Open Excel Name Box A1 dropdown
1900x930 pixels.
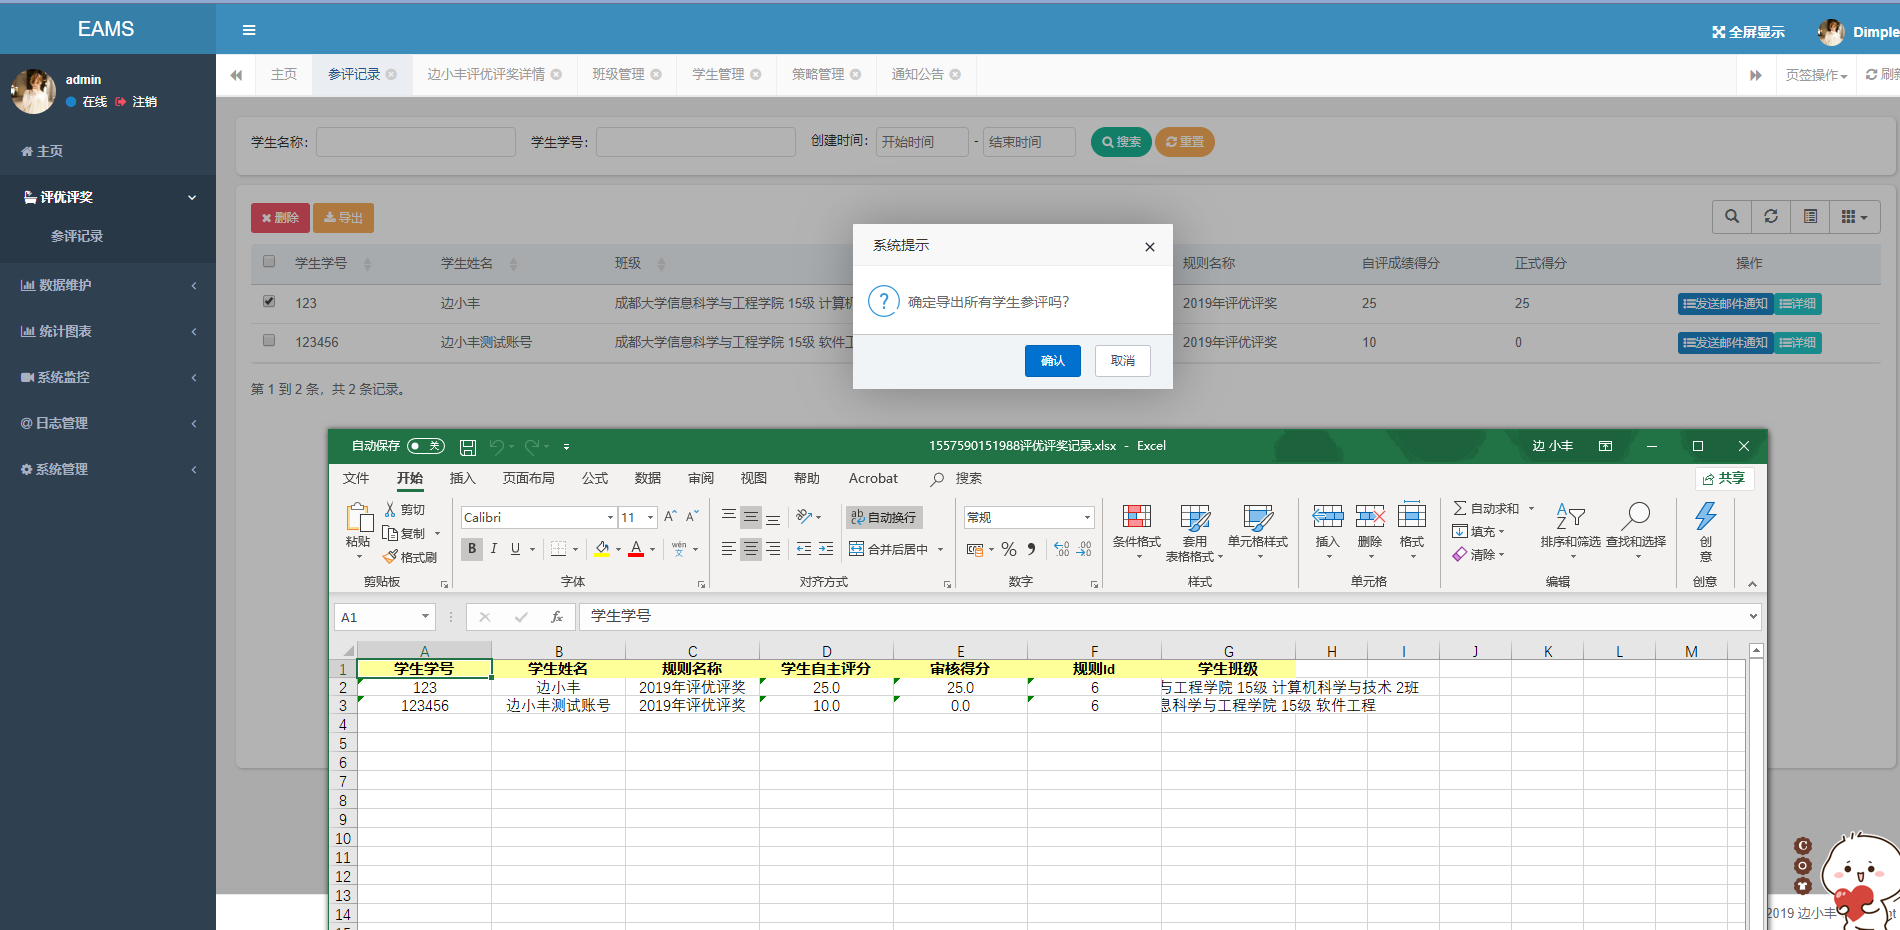click(425, 617)
